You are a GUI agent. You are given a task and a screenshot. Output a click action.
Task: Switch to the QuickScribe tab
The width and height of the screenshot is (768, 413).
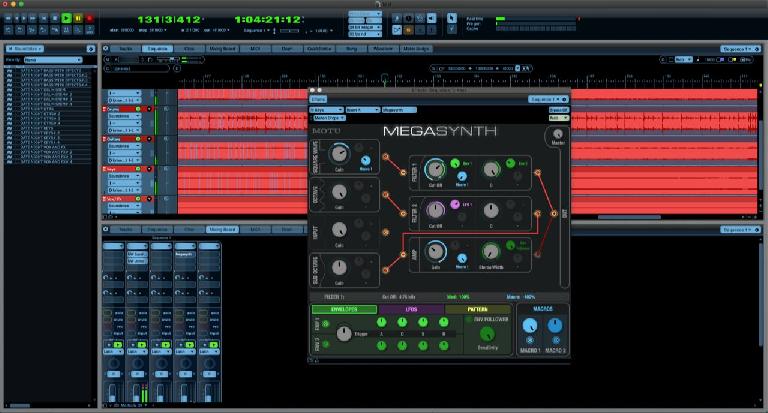pyautogui.click(x=319, y=49)
